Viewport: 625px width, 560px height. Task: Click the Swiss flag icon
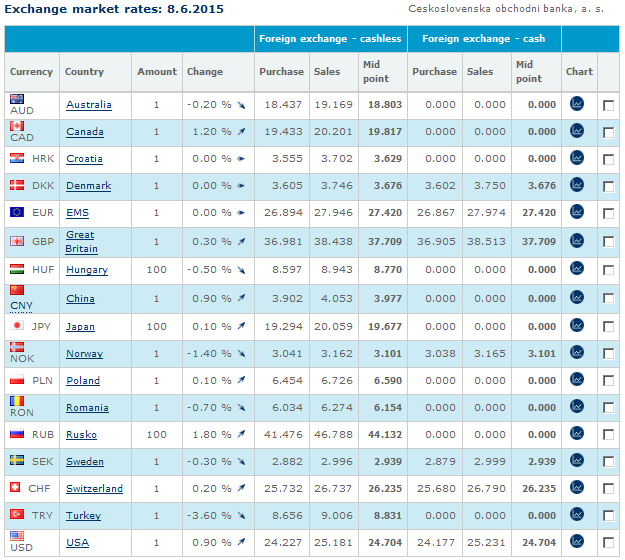pyautogui.click(x=15, y=487)
